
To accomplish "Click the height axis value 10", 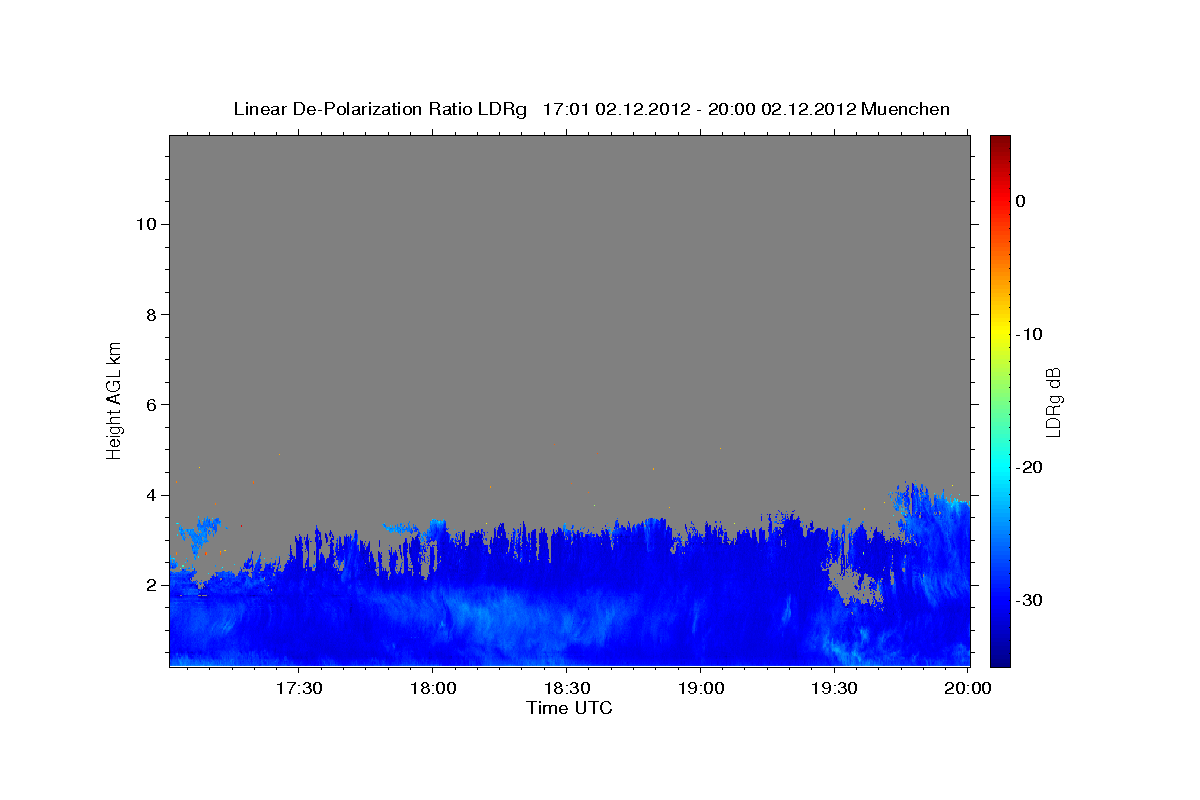I will click(145, 224).
